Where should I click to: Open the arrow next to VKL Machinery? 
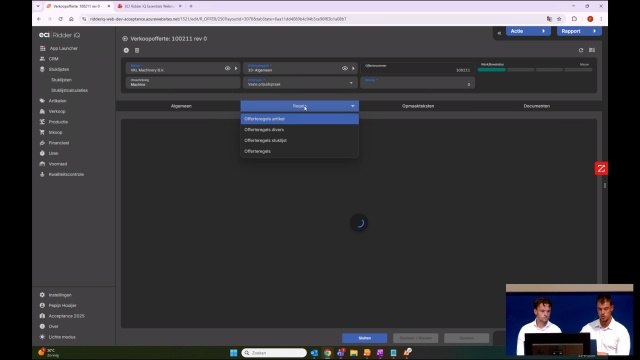pos(236,69)
